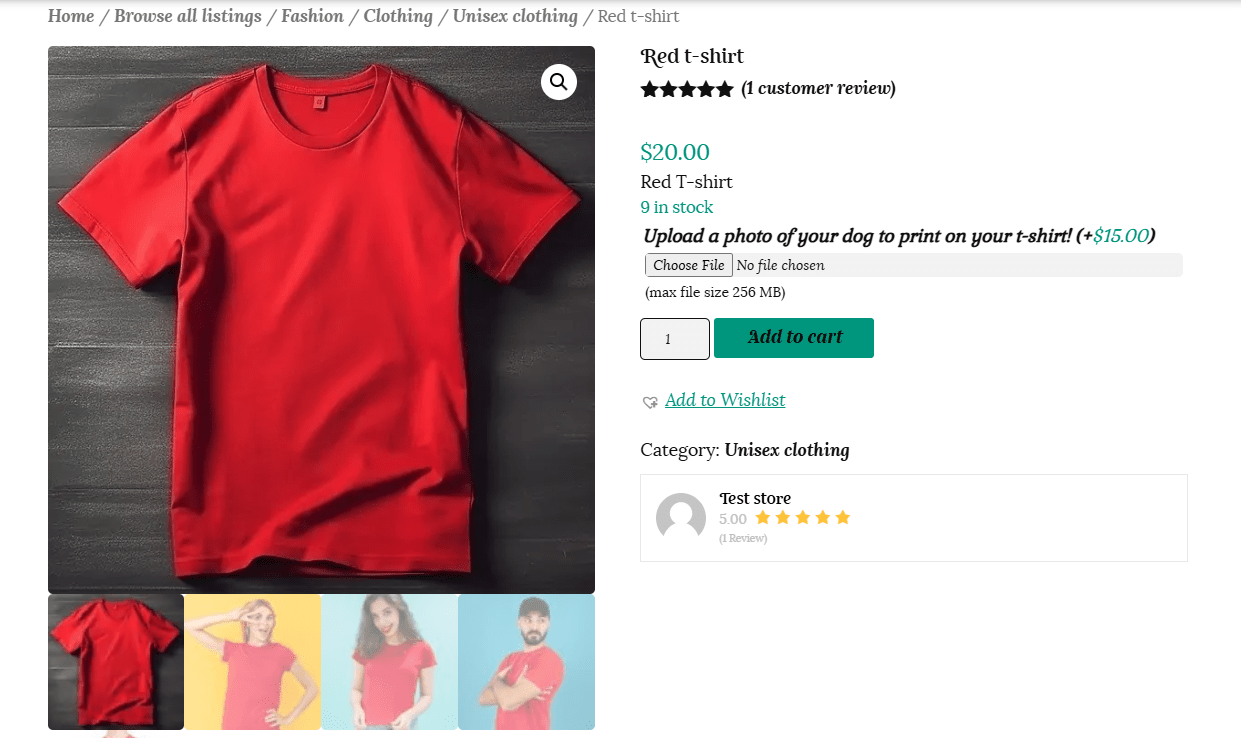1241x738 pixels.
Task: Open the Add to Wishlist link
Action: coord(725,400)
